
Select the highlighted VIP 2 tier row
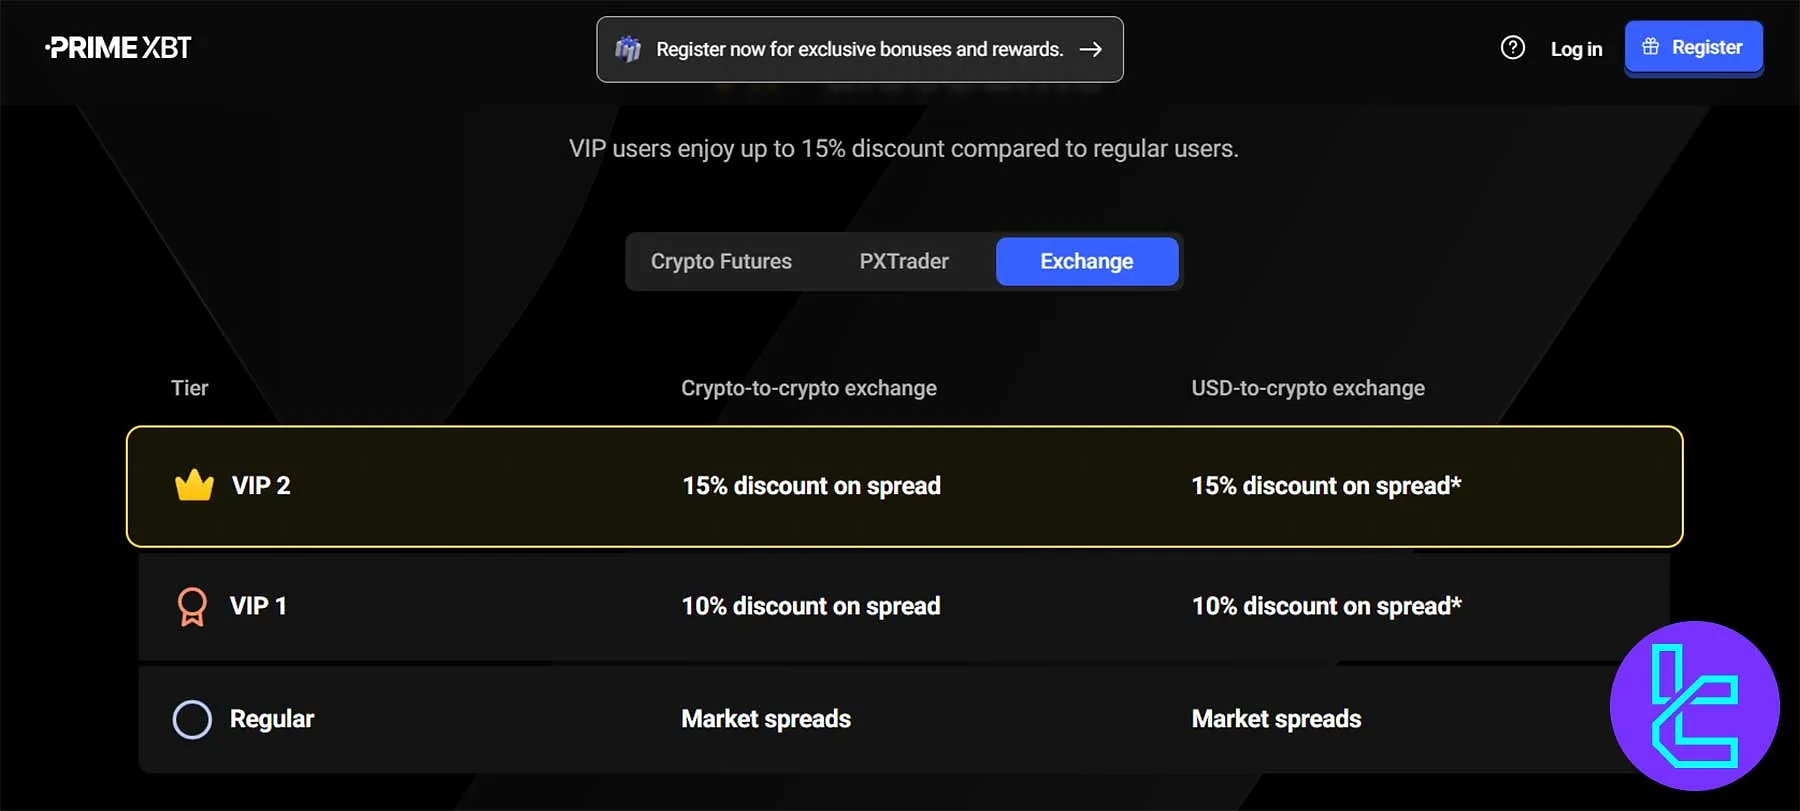point(900,486)
